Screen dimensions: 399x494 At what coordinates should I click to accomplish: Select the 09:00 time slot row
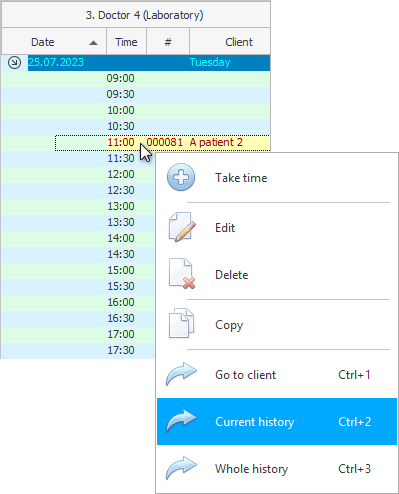coord(136,78)
